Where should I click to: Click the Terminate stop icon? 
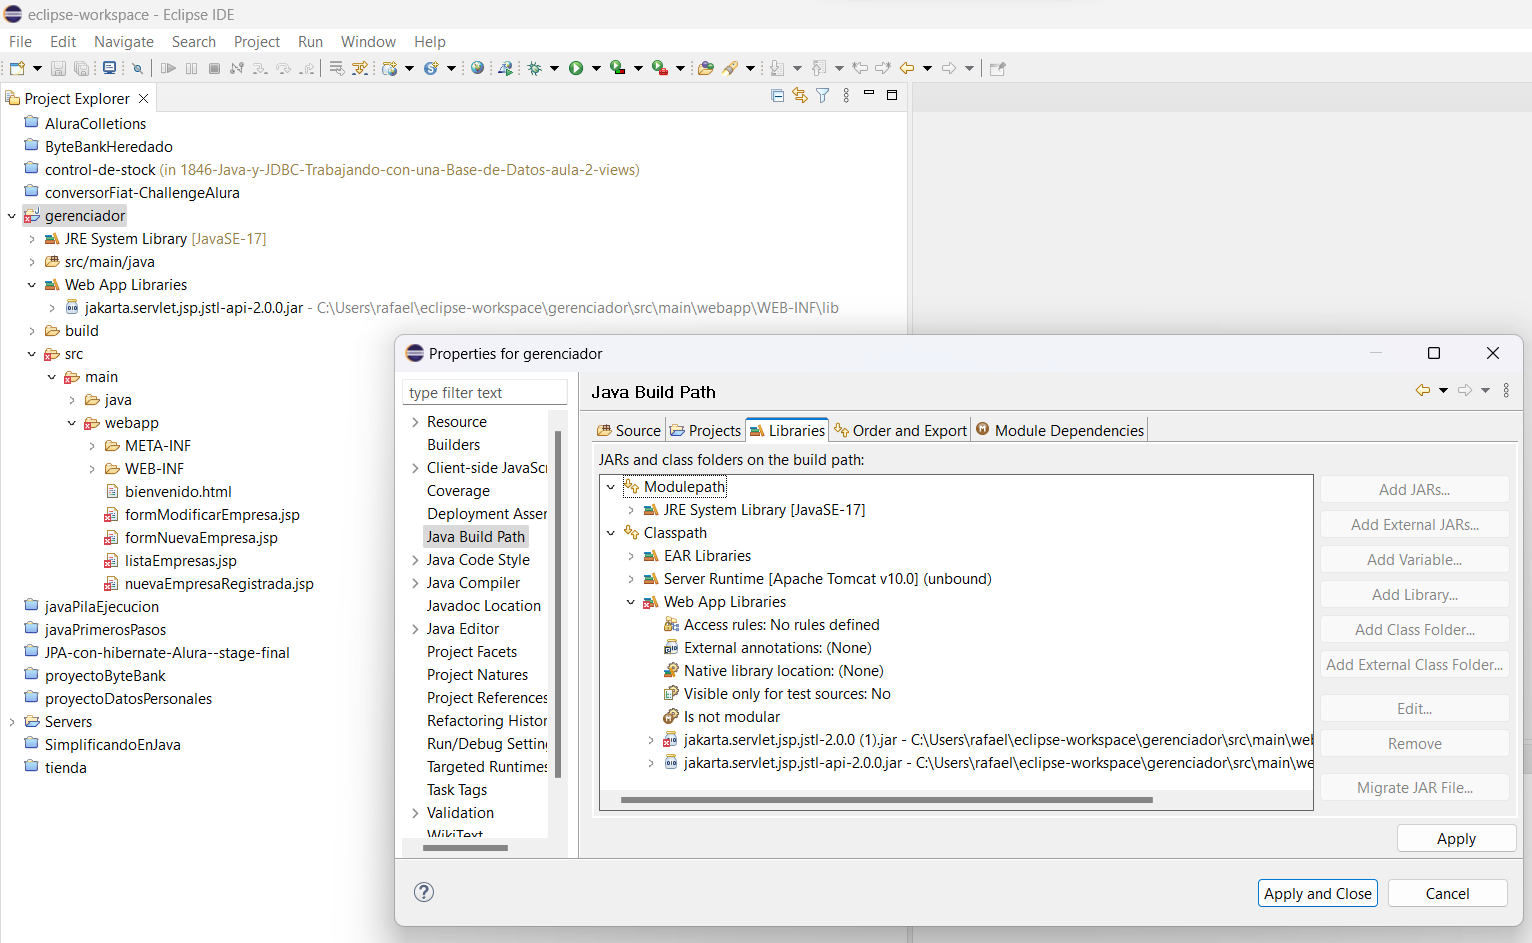[x=214, y=68]
